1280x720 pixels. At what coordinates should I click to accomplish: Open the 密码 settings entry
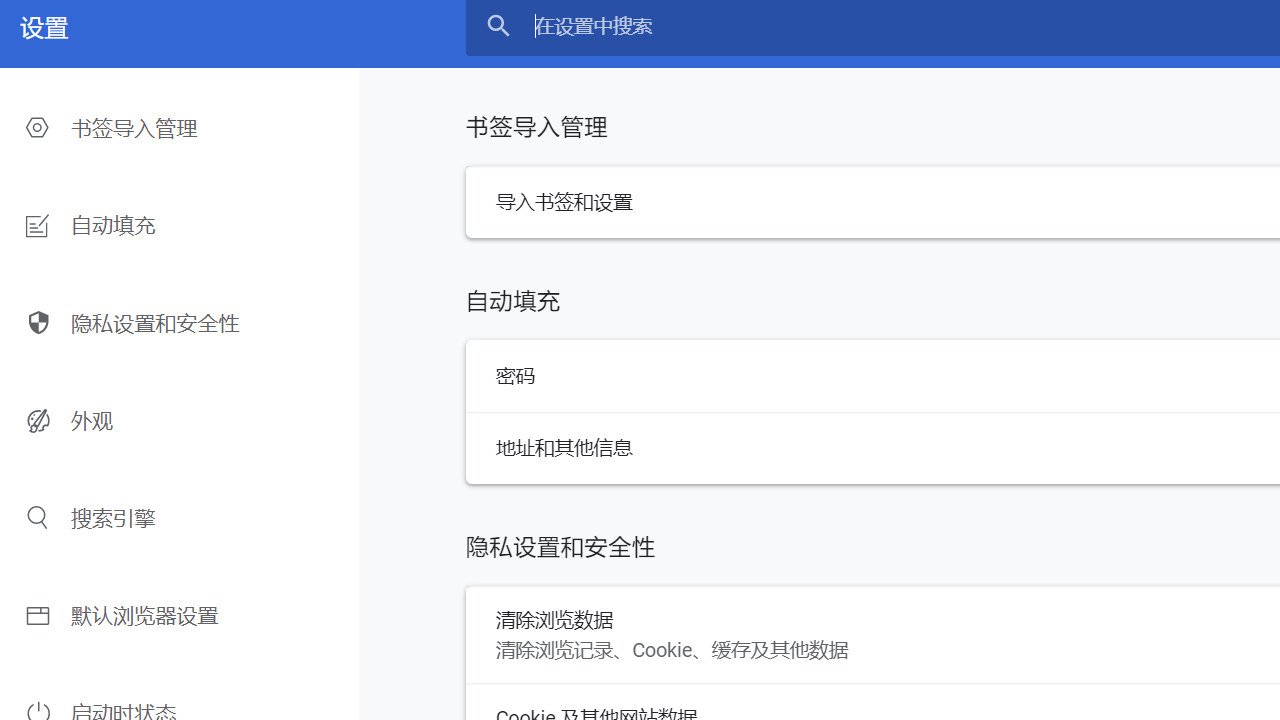point(515,375)
